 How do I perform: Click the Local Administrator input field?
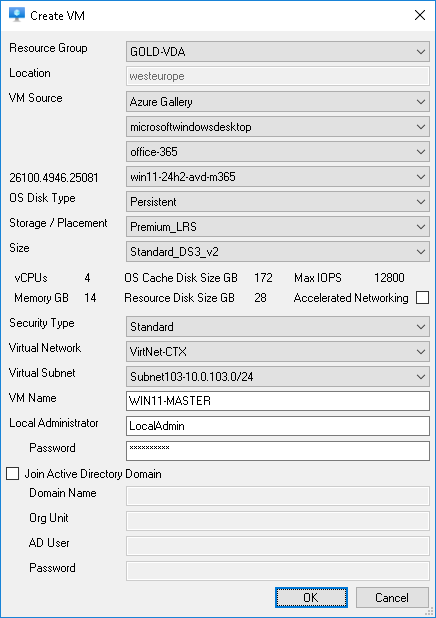point(278,426)
